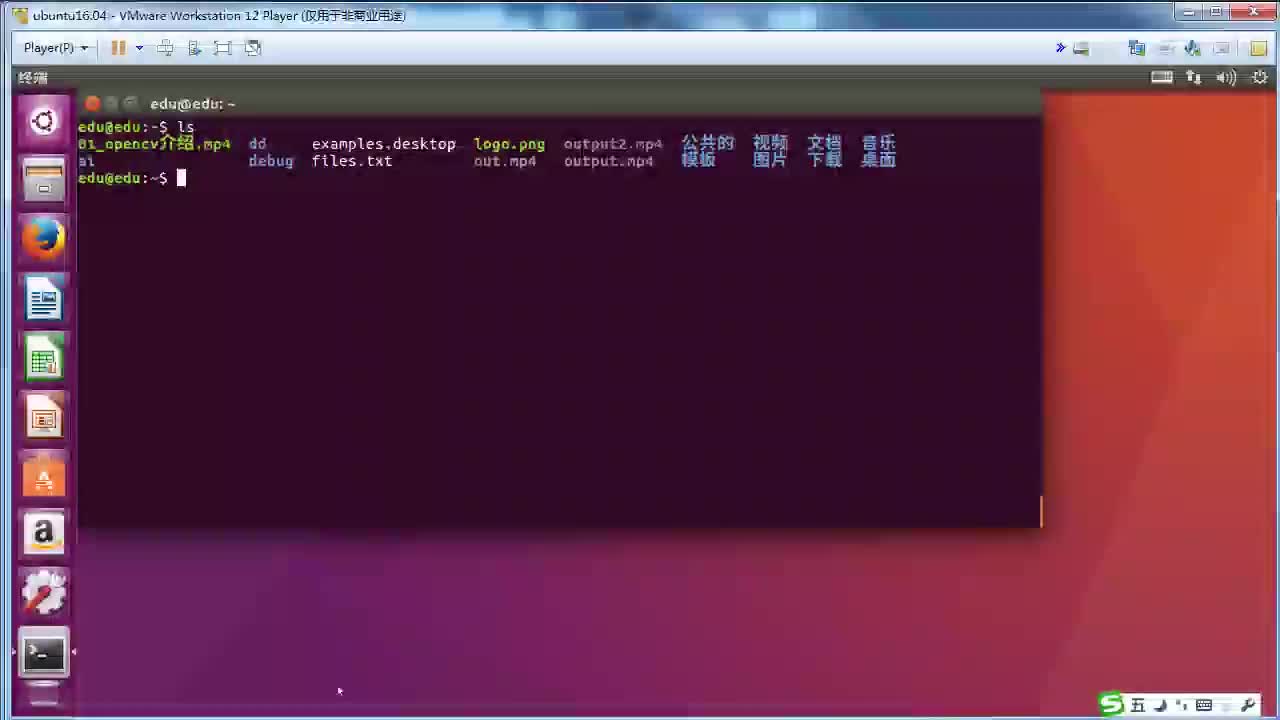Click the terminal title edu@edu: ~
Image resolution: width=1280 pixels, height=720 pixels.
[193, 104]
